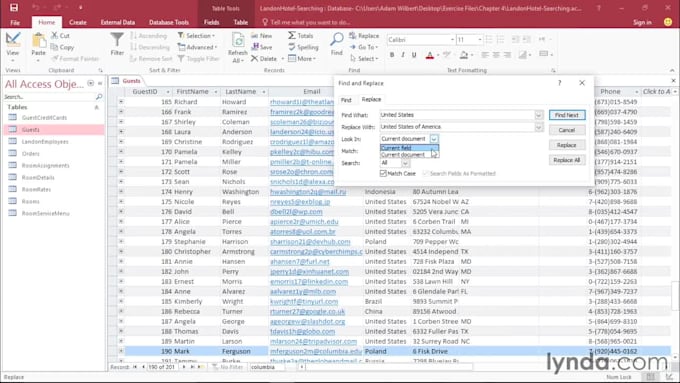Open the Advanced filter dropdown
The width and height of the screenshot is (680, 383).
(x=197, y=47)
